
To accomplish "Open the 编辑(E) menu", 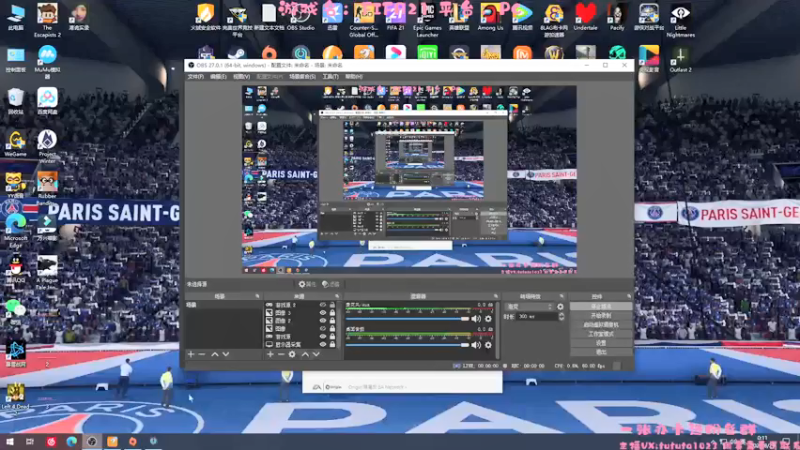I will pyautogui.click(x=218, y=77).
